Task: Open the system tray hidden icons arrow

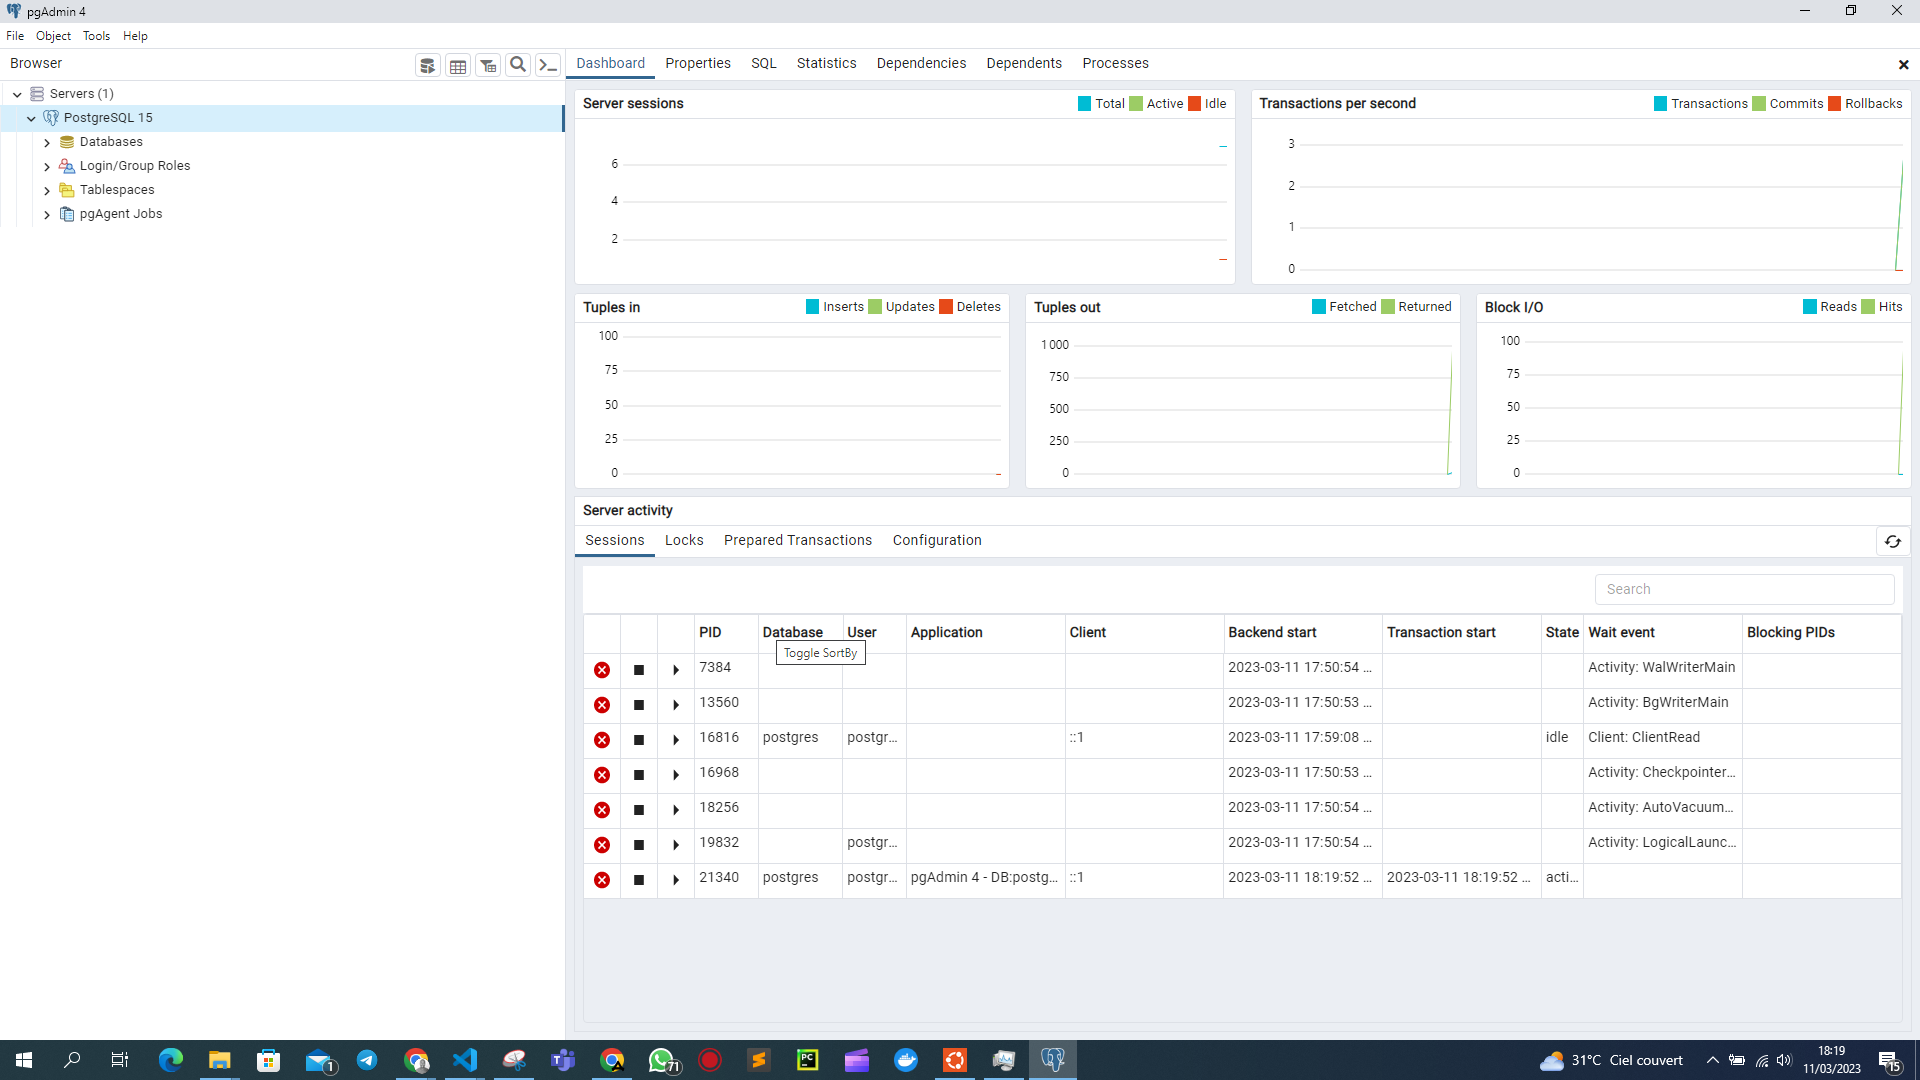Action: [x=1713, y=1060]
